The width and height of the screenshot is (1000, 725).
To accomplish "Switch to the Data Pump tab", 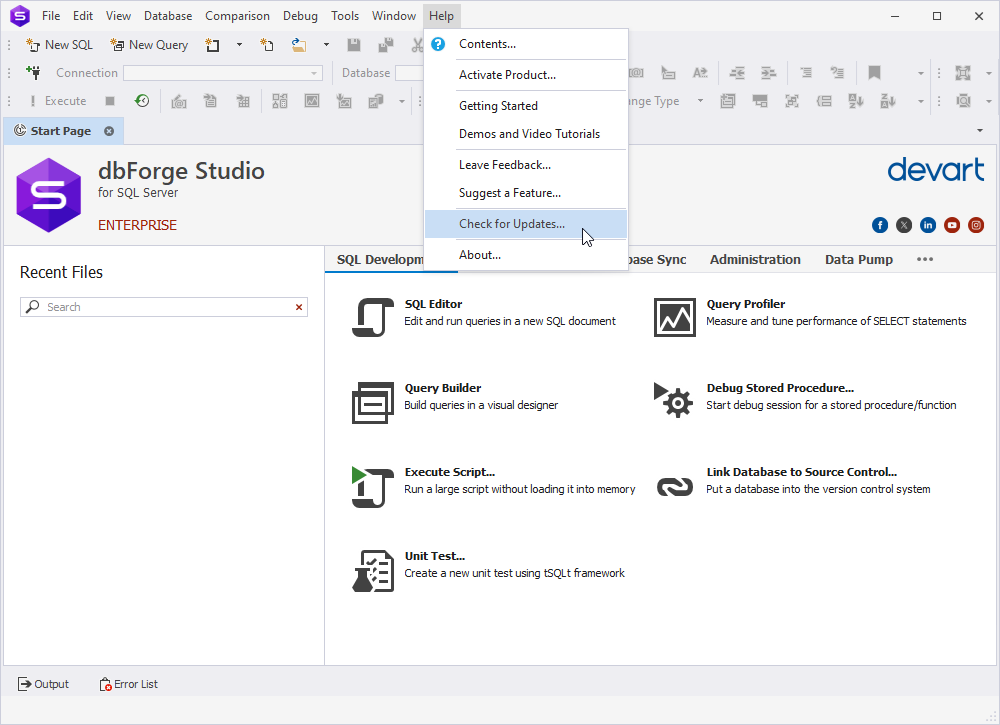I will click(x=858, y=260).
